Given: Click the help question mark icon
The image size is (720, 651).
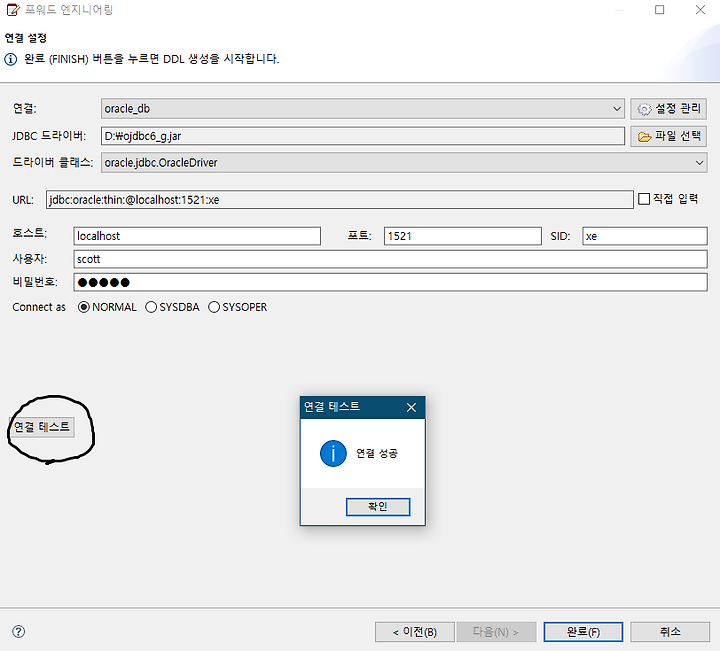Looking at the screenshot, I should (18, 632).
